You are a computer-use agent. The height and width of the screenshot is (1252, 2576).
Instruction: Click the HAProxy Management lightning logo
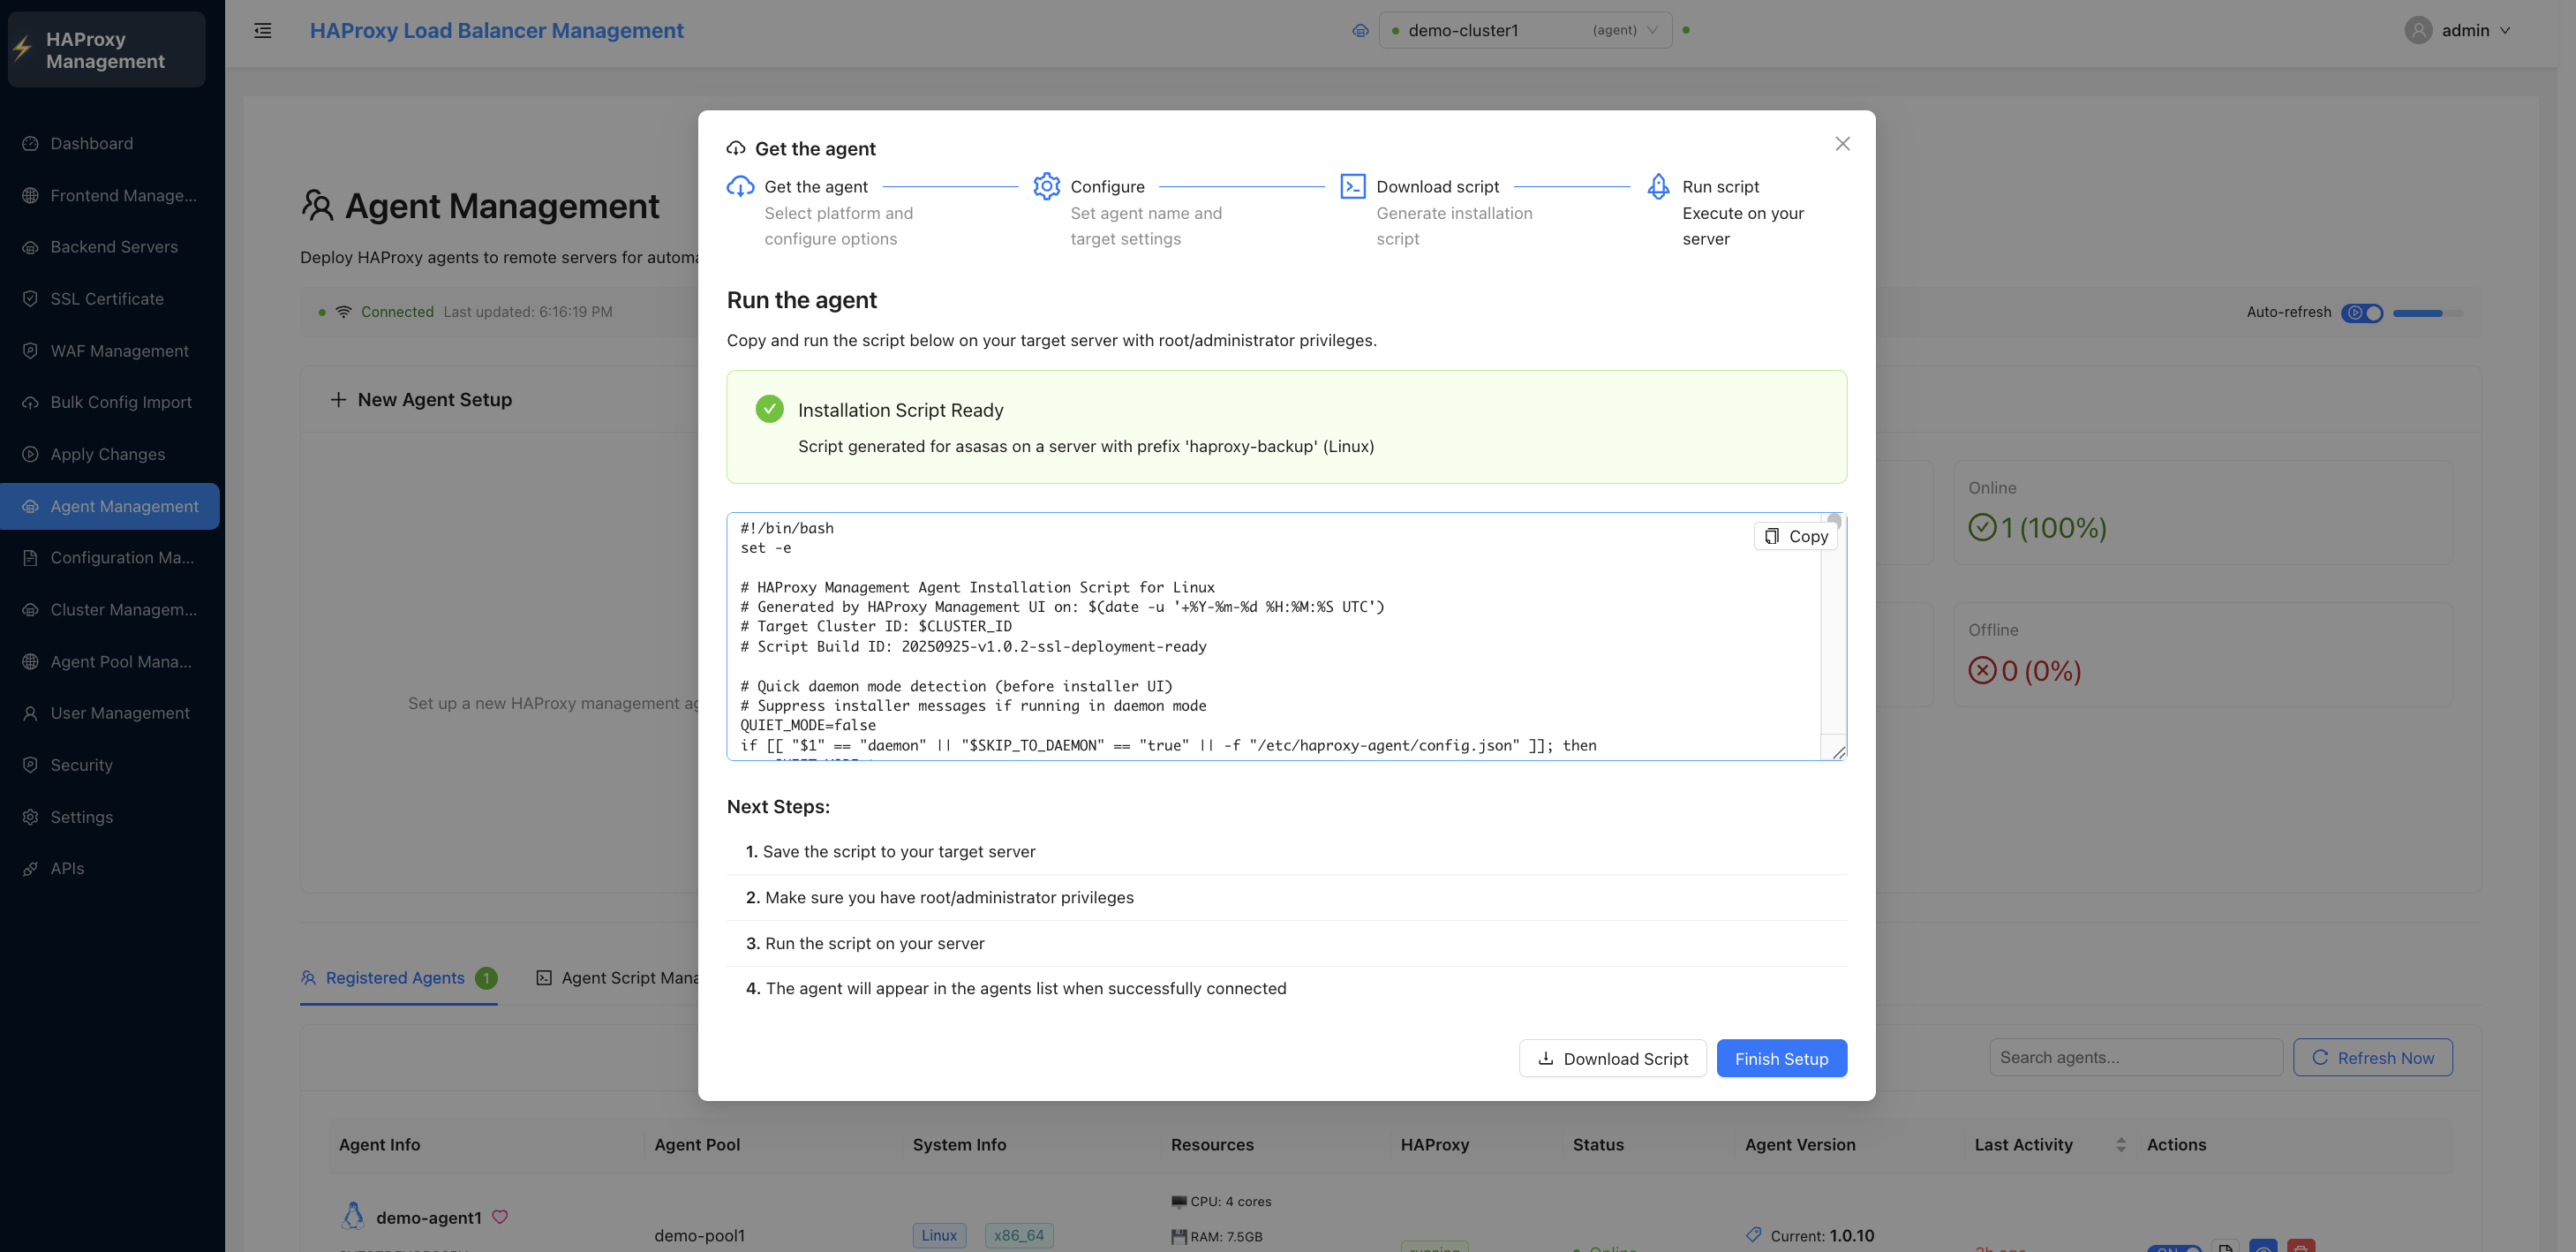(x=22, y=49)
